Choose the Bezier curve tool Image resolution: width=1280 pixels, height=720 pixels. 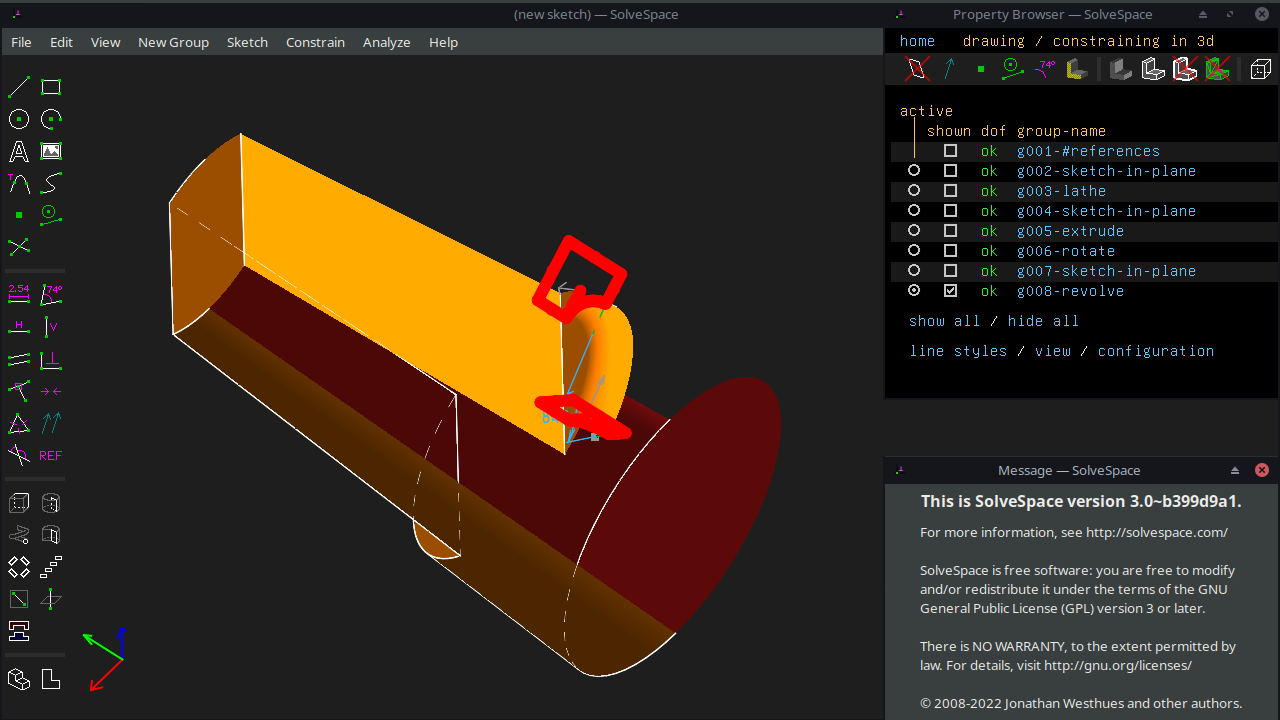click(x=50, y=183)
